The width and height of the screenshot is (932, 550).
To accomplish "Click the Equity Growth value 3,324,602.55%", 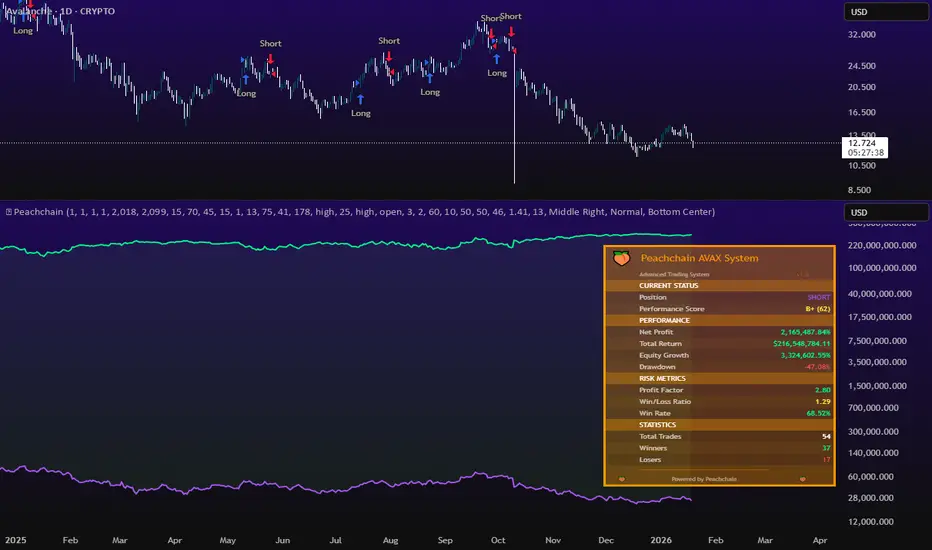I will (805, 355).
